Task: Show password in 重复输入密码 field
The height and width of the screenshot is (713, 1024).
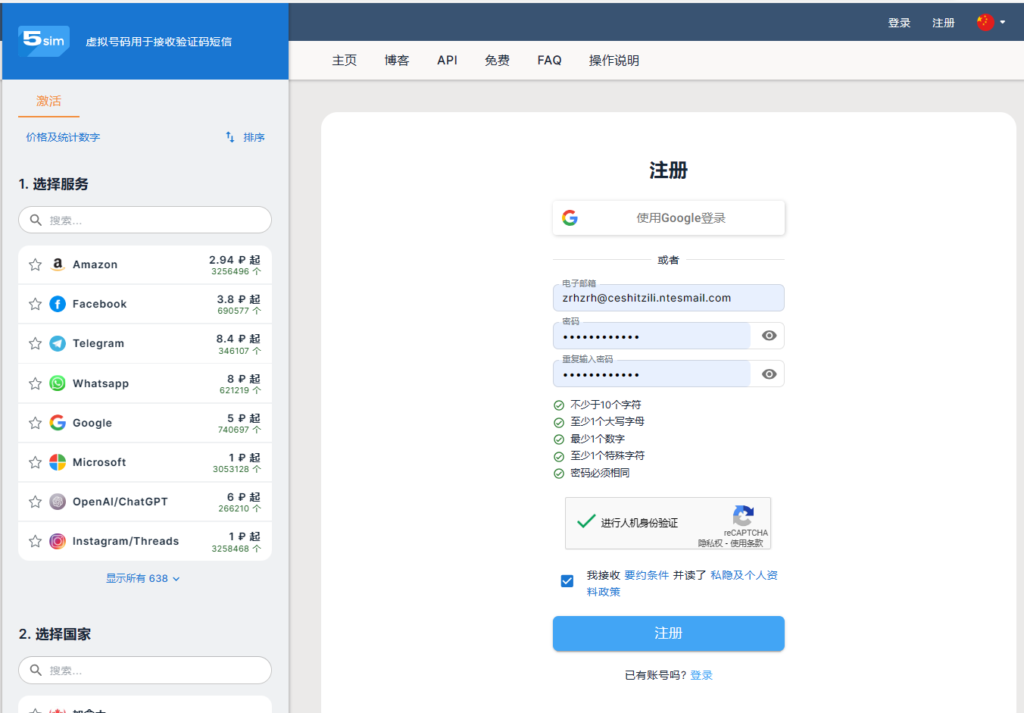Action: pyautogui.click(x=768, y=374)
